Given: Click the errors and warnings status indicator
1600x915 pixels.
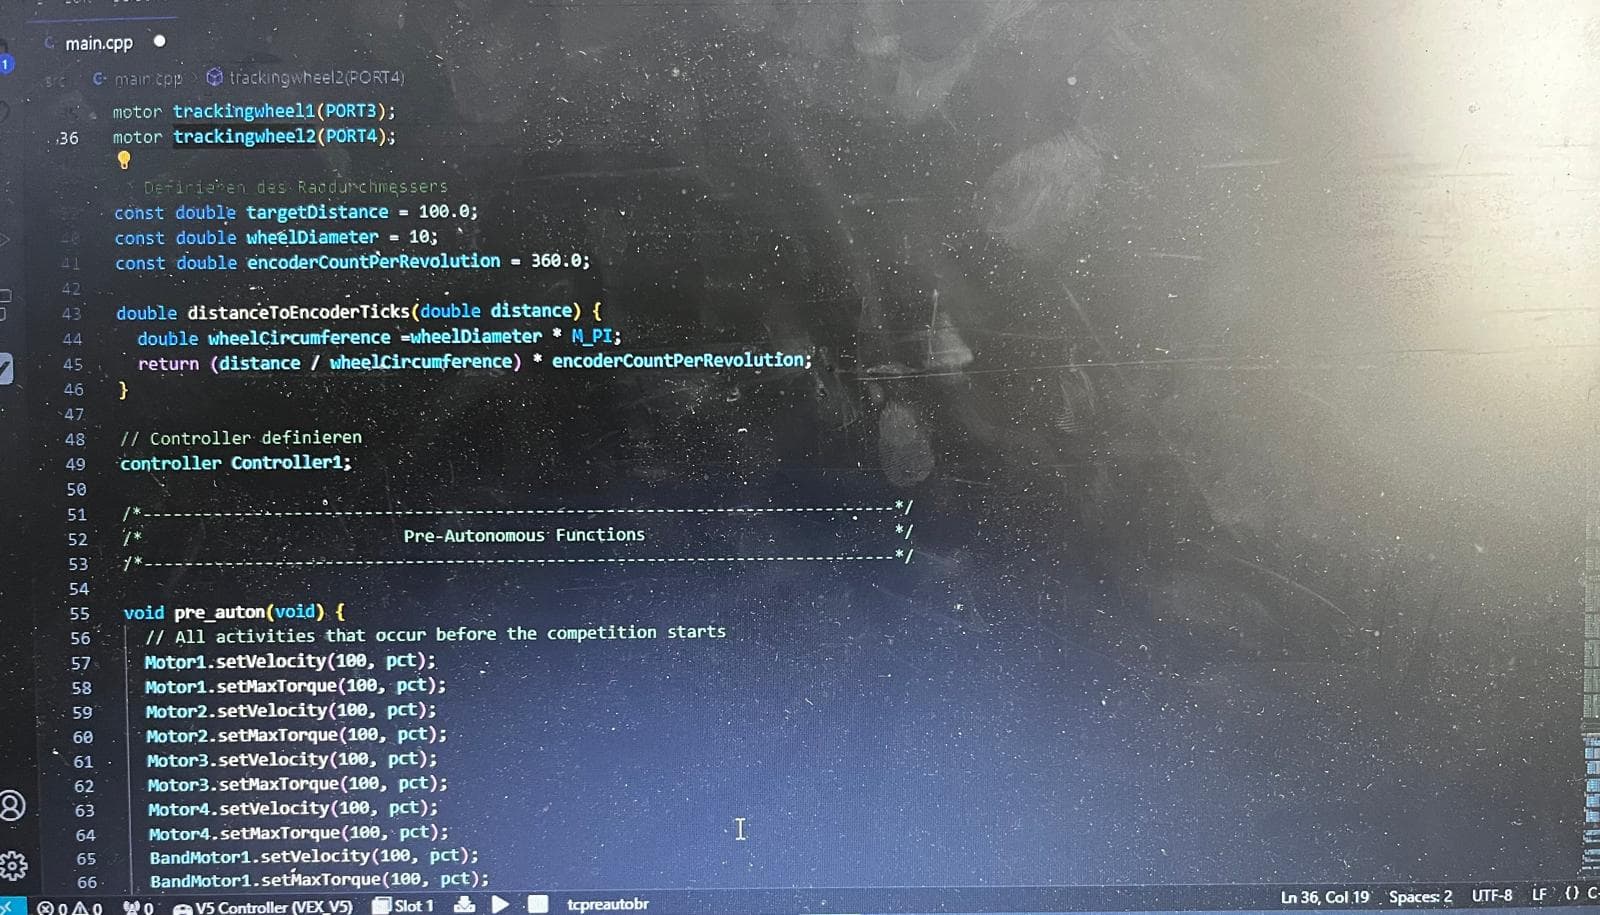Looking at the screenshot, I should [70, 908].
